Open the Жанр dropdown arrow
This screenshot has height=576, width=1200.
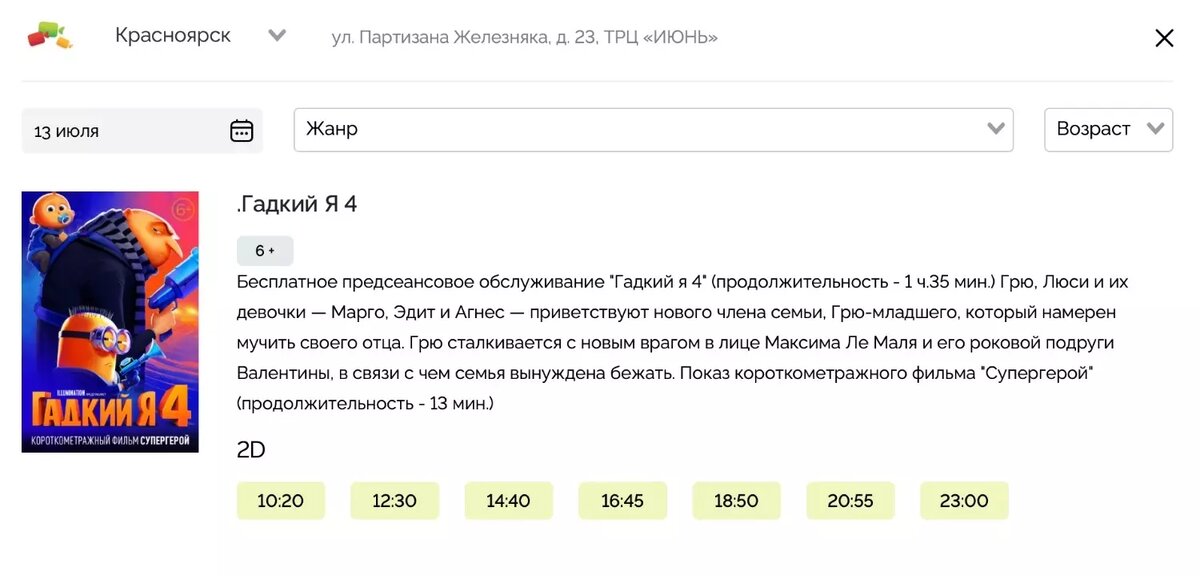pos(994,129)
